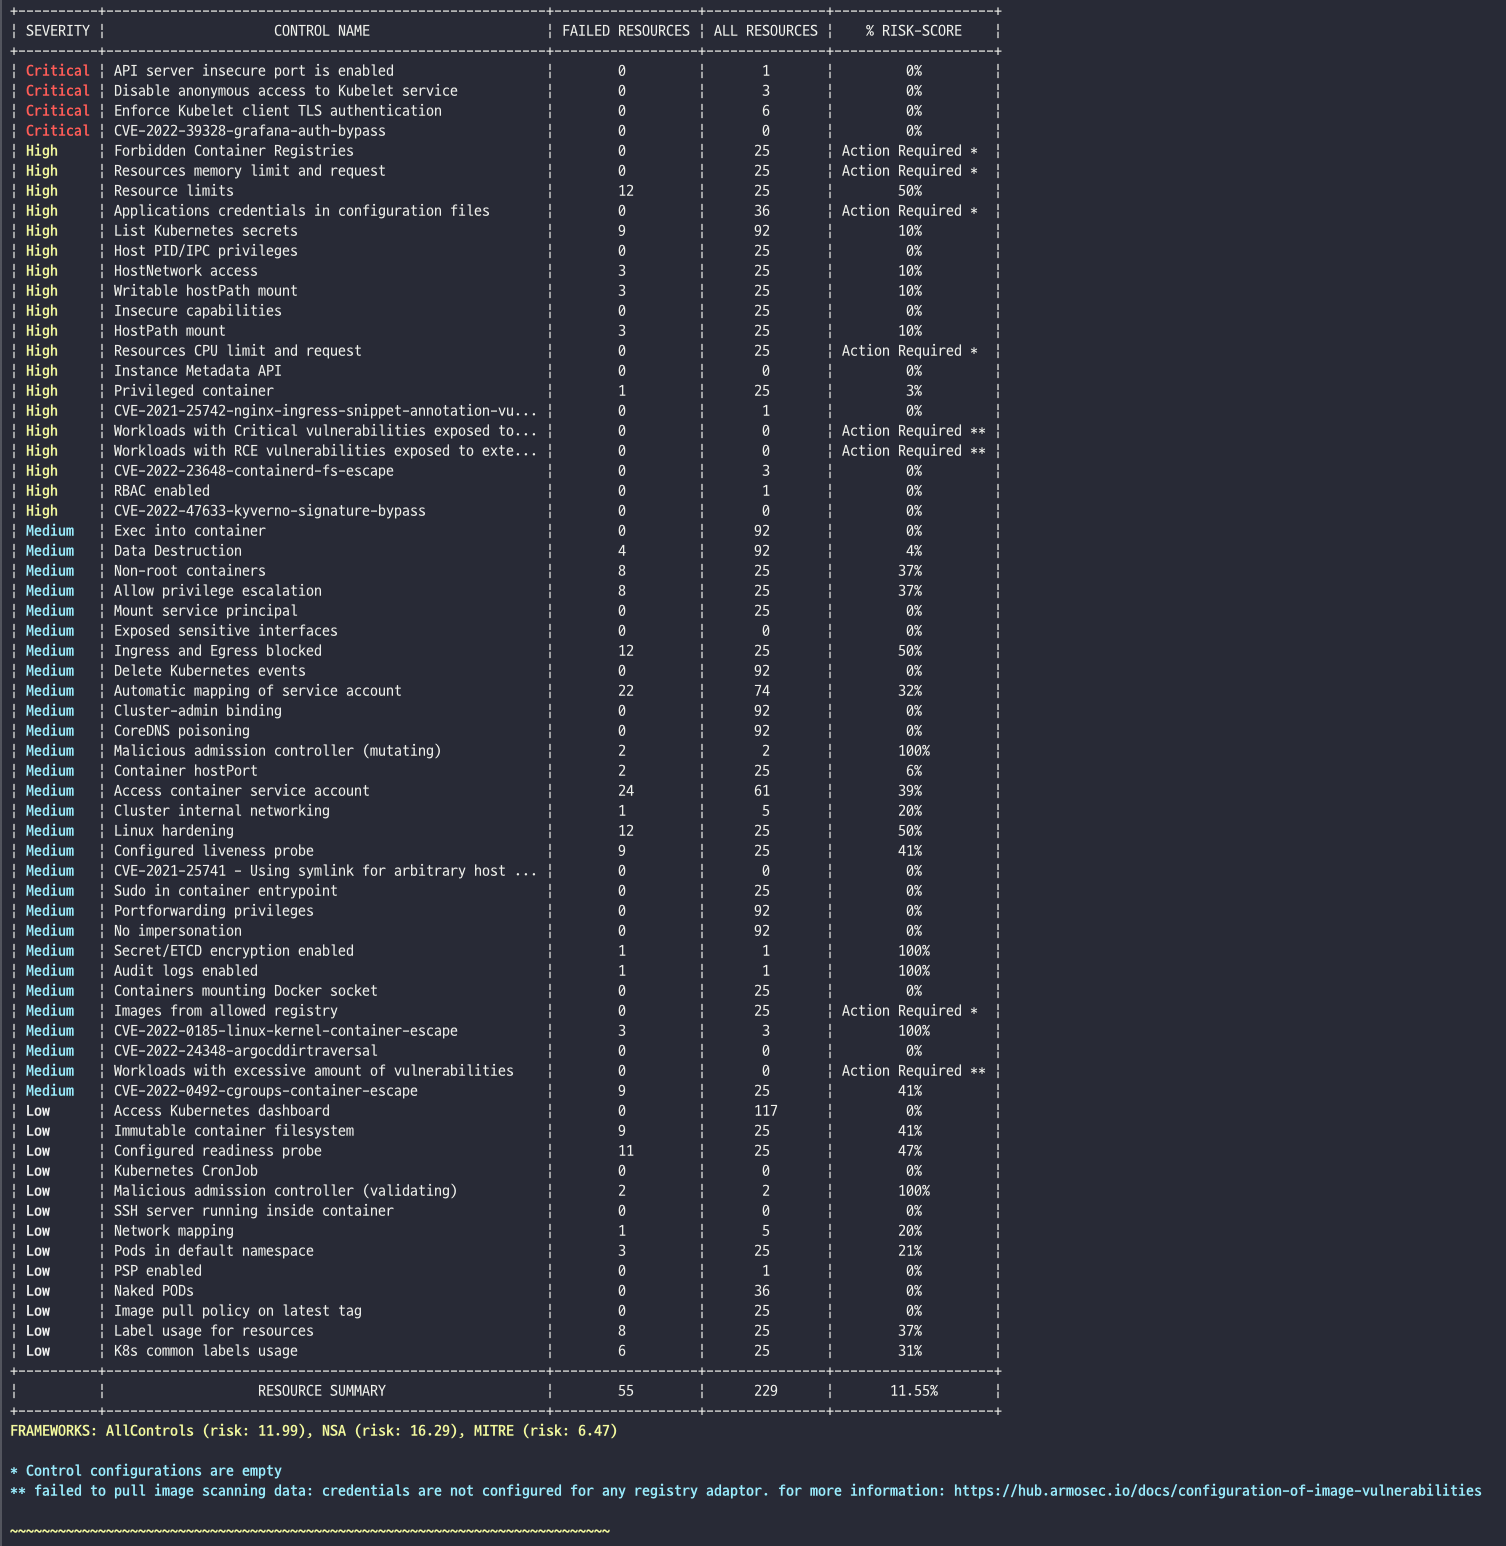Click 'Configured liveness probe' control
The height and width of the screenshot is (1546, 1506).
click(214, 851)
